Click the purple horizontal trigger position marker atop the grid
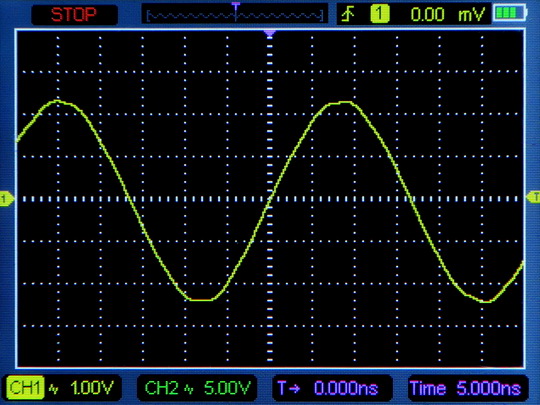Image resolution: width=540 pixels, height=405 pixels. [270, 33]
